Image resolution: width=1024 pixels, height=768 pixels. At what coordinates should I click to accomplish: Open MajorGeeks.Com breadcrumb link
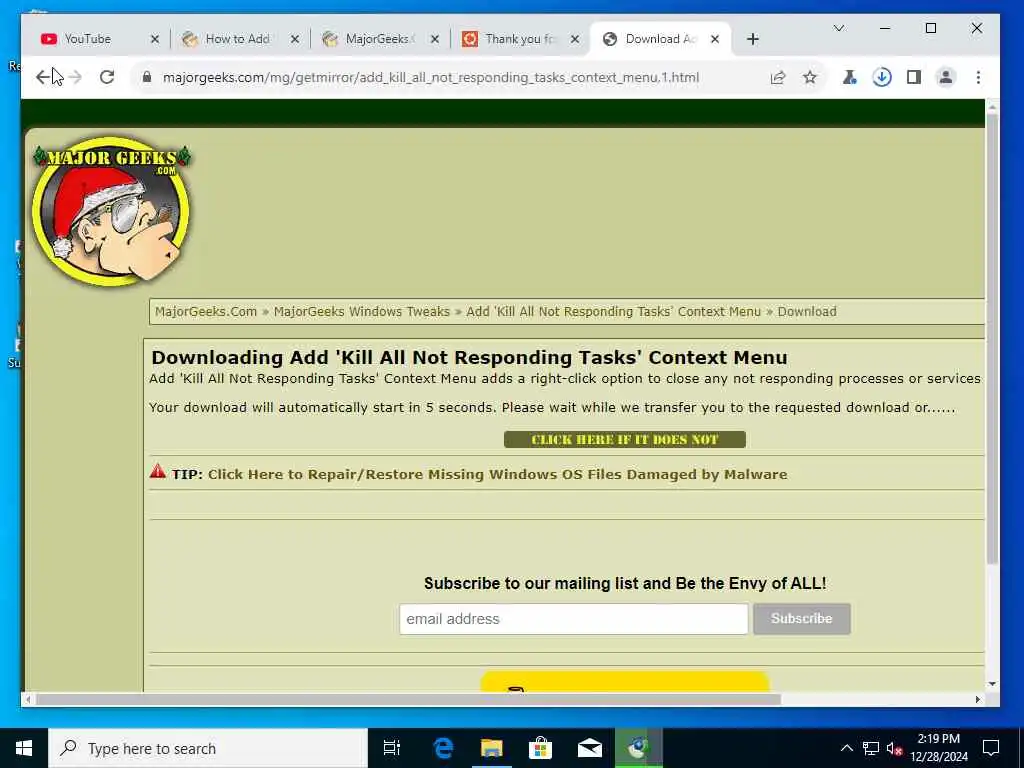coord(206,312)
